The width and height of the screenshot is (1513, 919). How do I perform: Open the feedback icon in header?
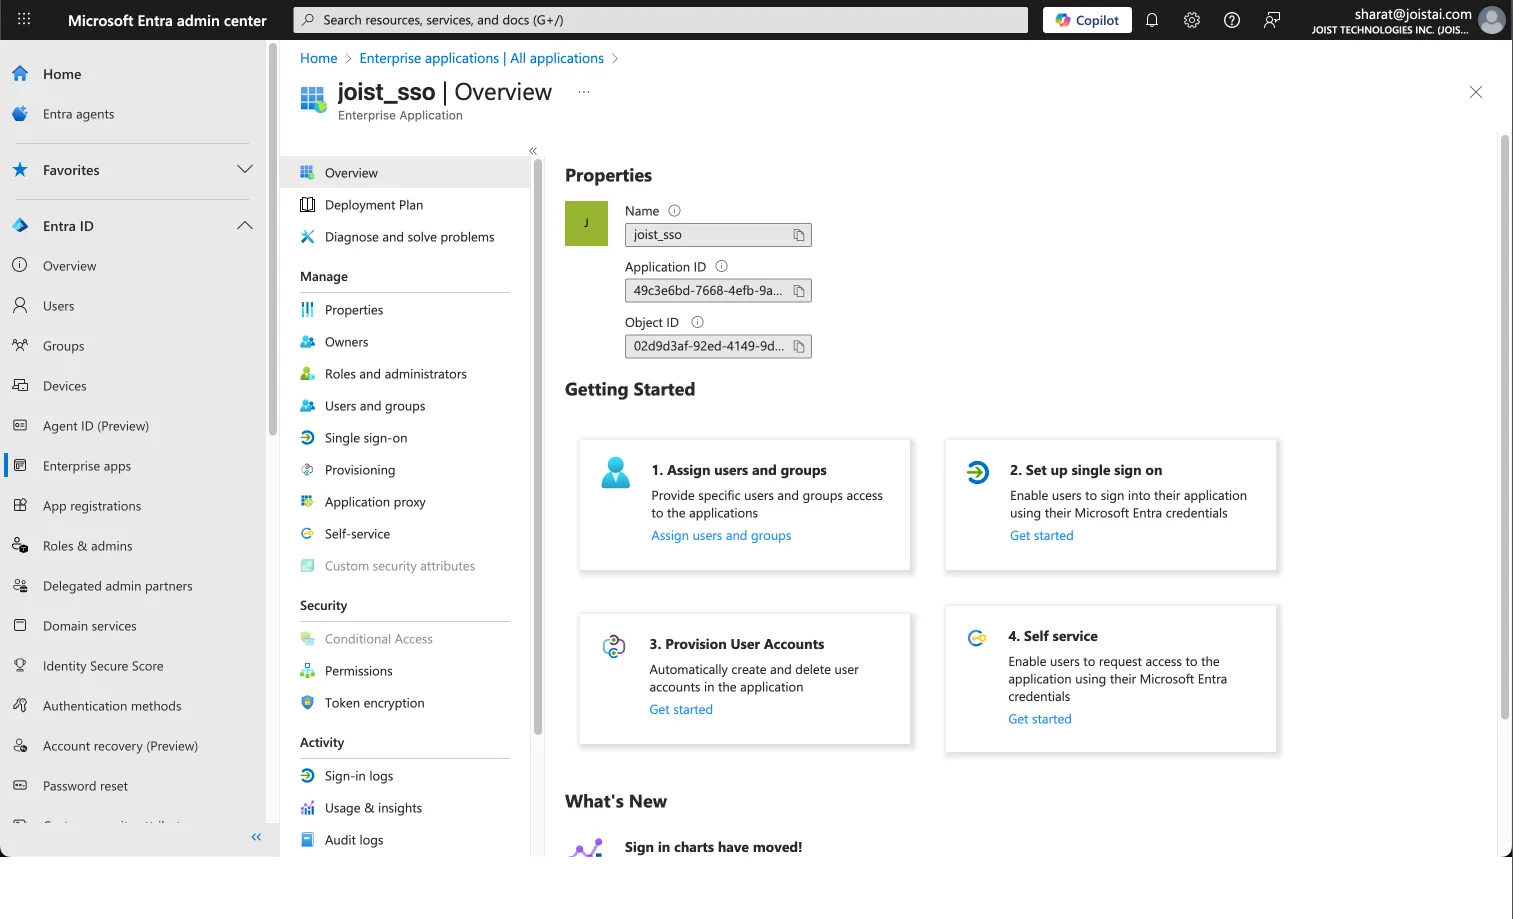click(x=1272, y=20)
